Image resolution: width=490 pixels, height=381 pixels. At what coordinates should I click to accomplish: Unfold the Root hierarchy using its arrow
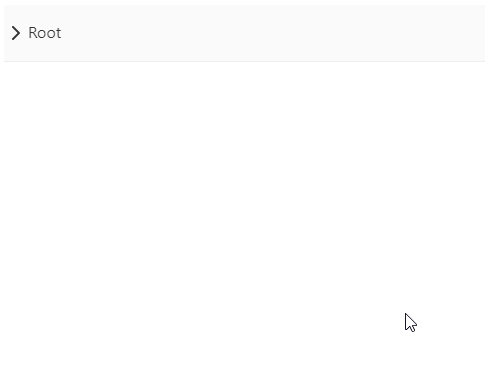click(16, 33)
